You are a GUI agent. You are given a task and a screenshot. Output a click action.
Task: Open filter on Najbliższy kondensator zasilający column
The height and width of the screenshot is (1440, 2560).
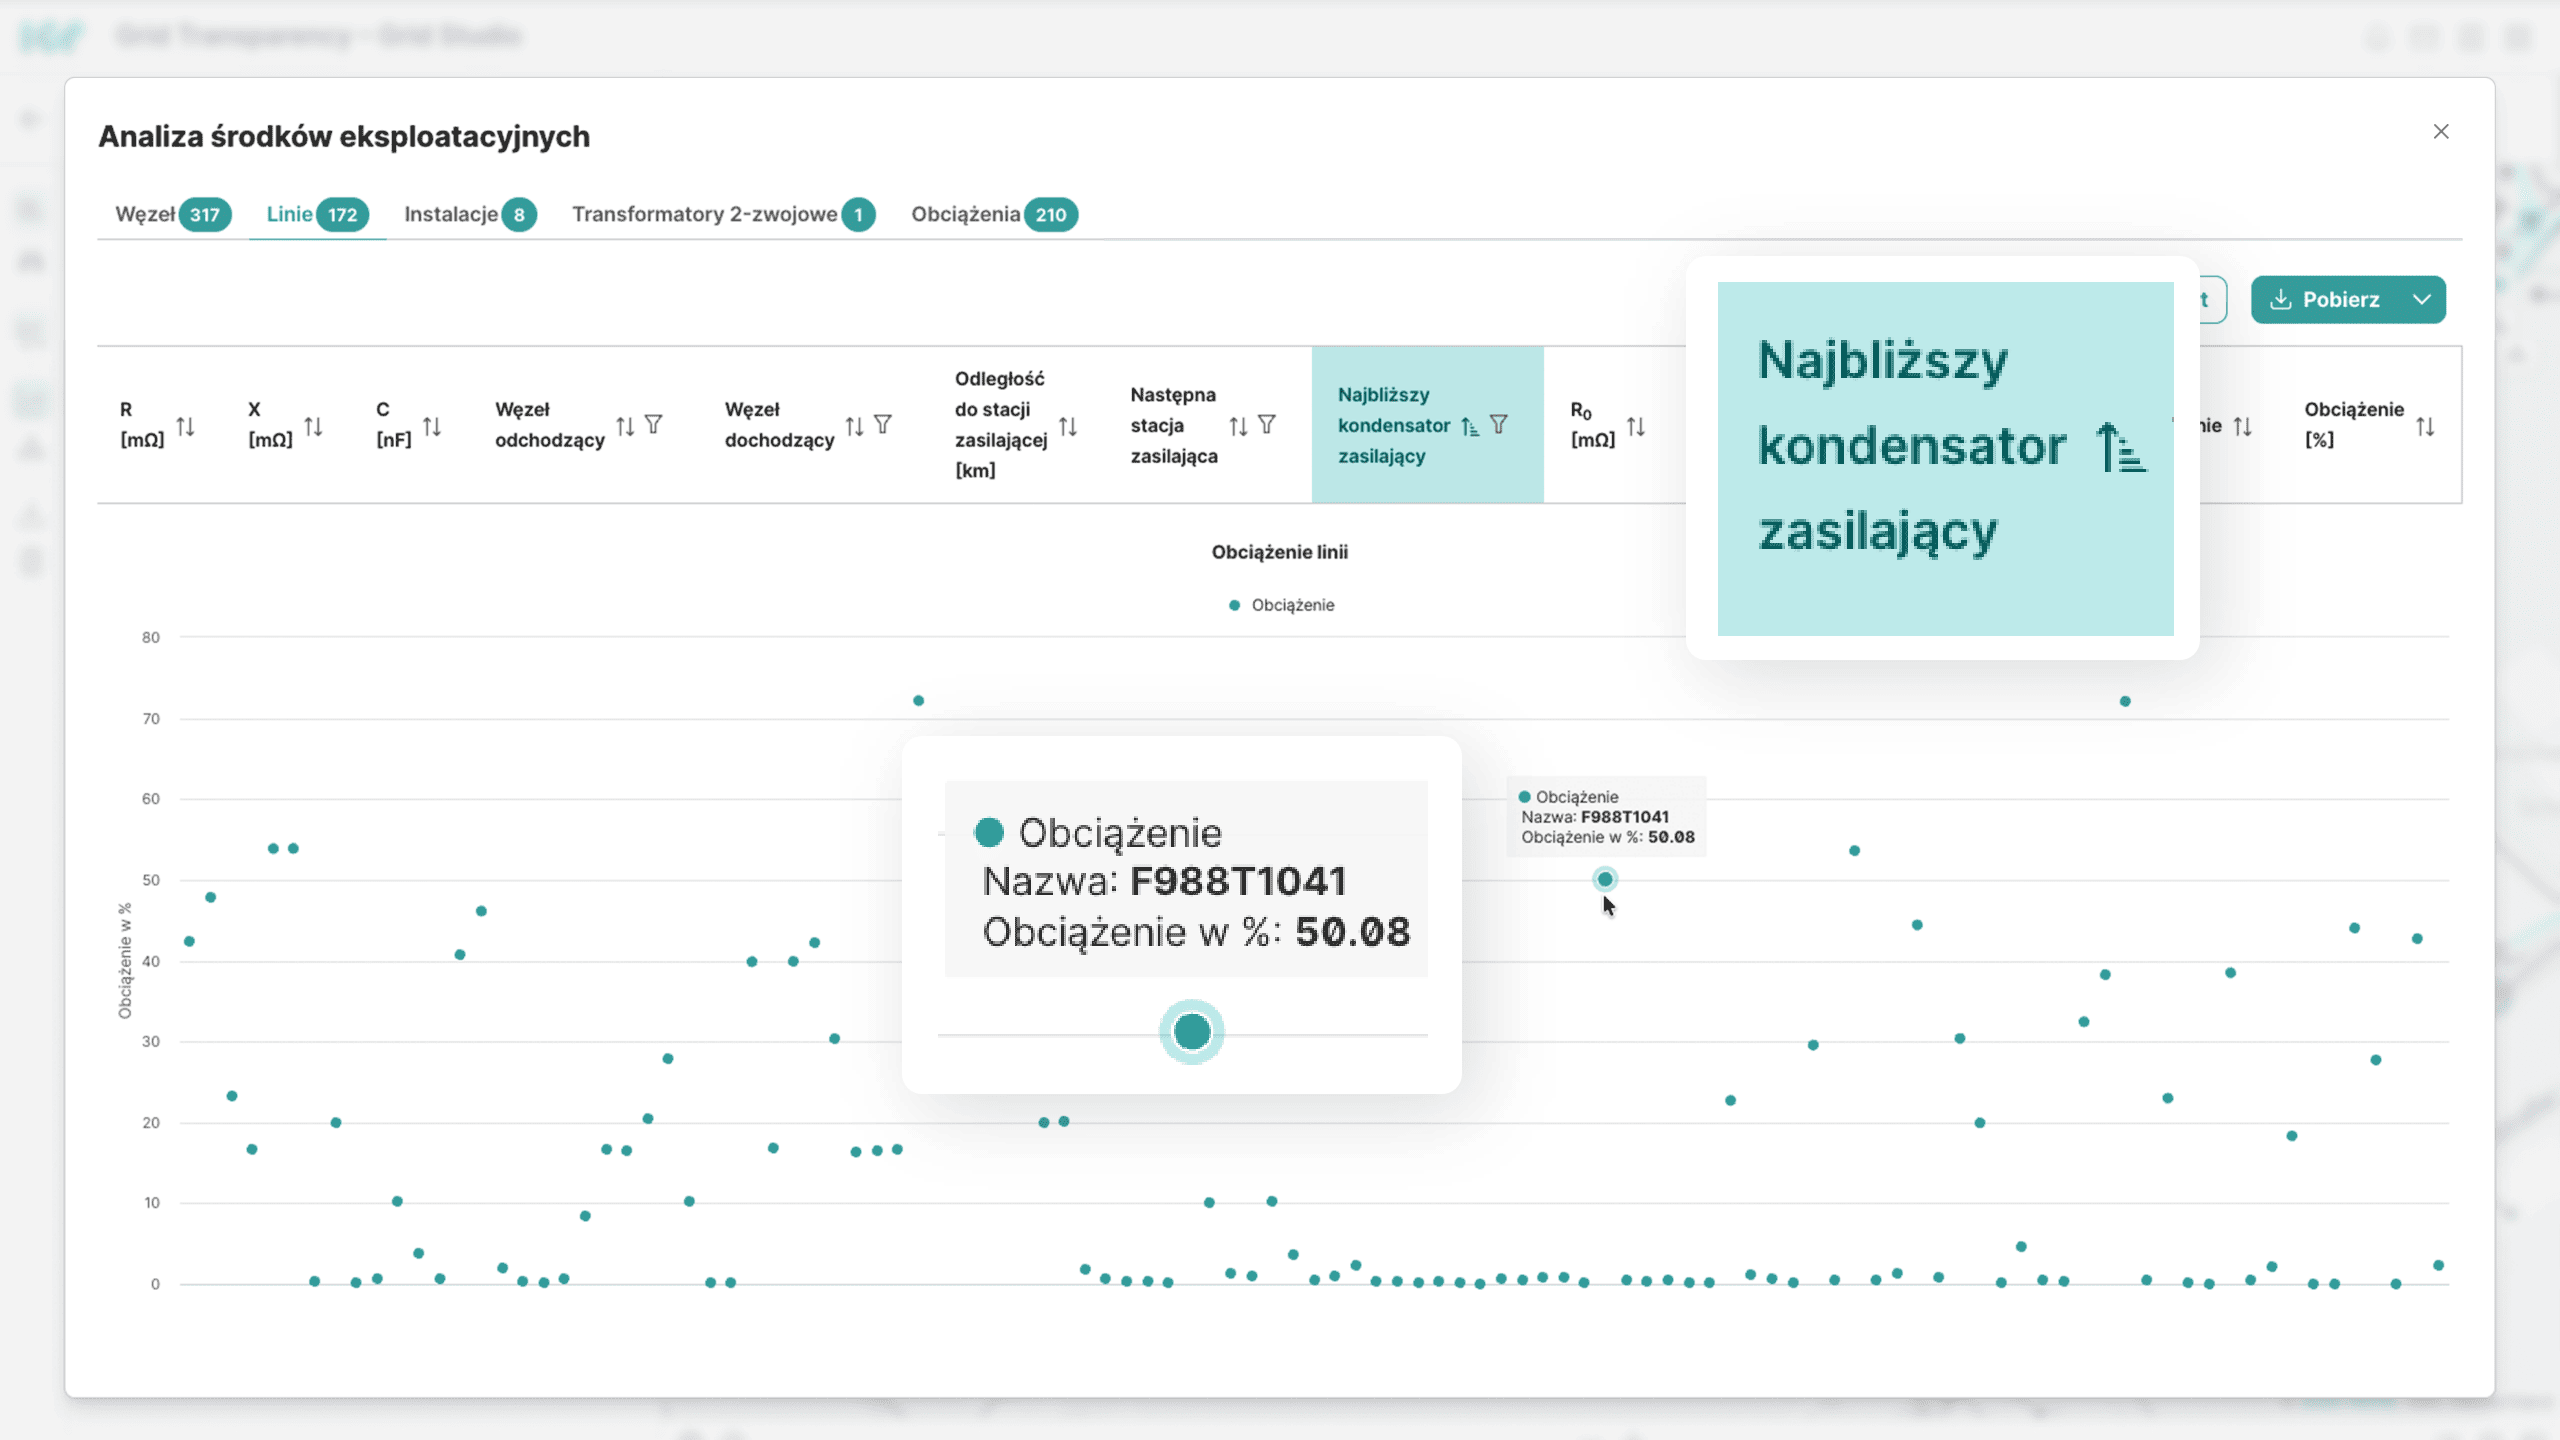click(x=1498, y=425)
